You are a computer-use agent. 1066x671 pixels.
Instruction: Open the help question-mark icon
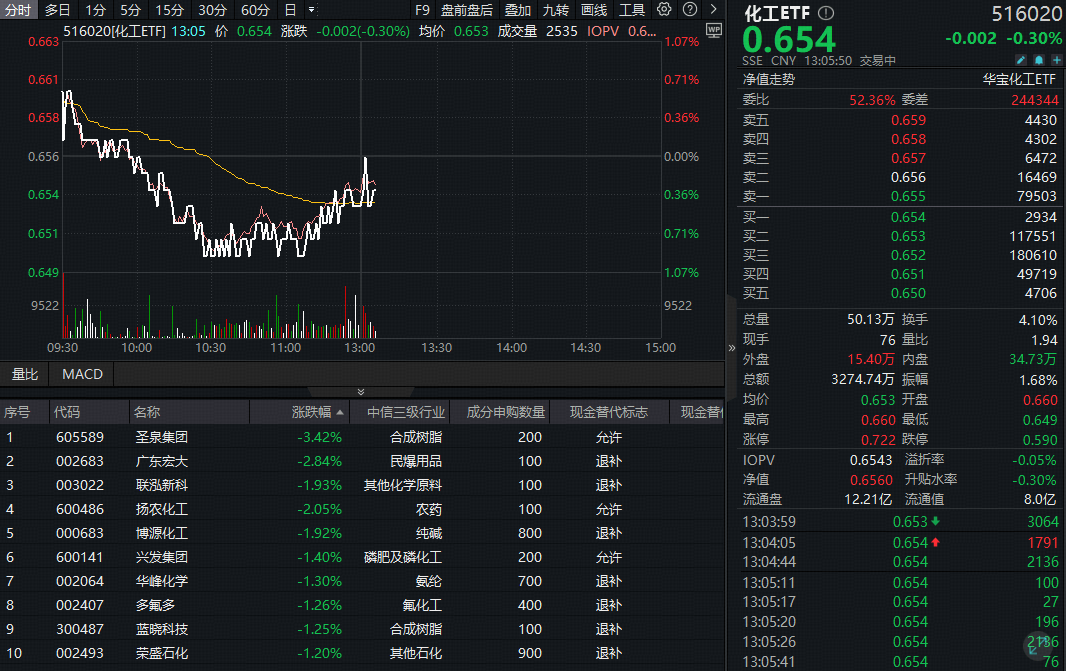690,9
